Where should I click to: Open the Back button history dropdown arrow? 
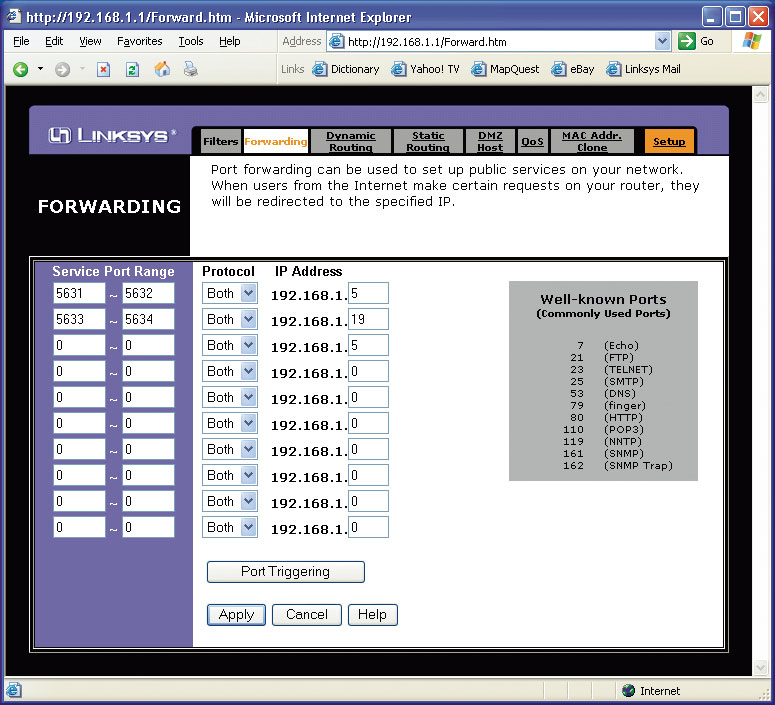click(x=41, y=69)
